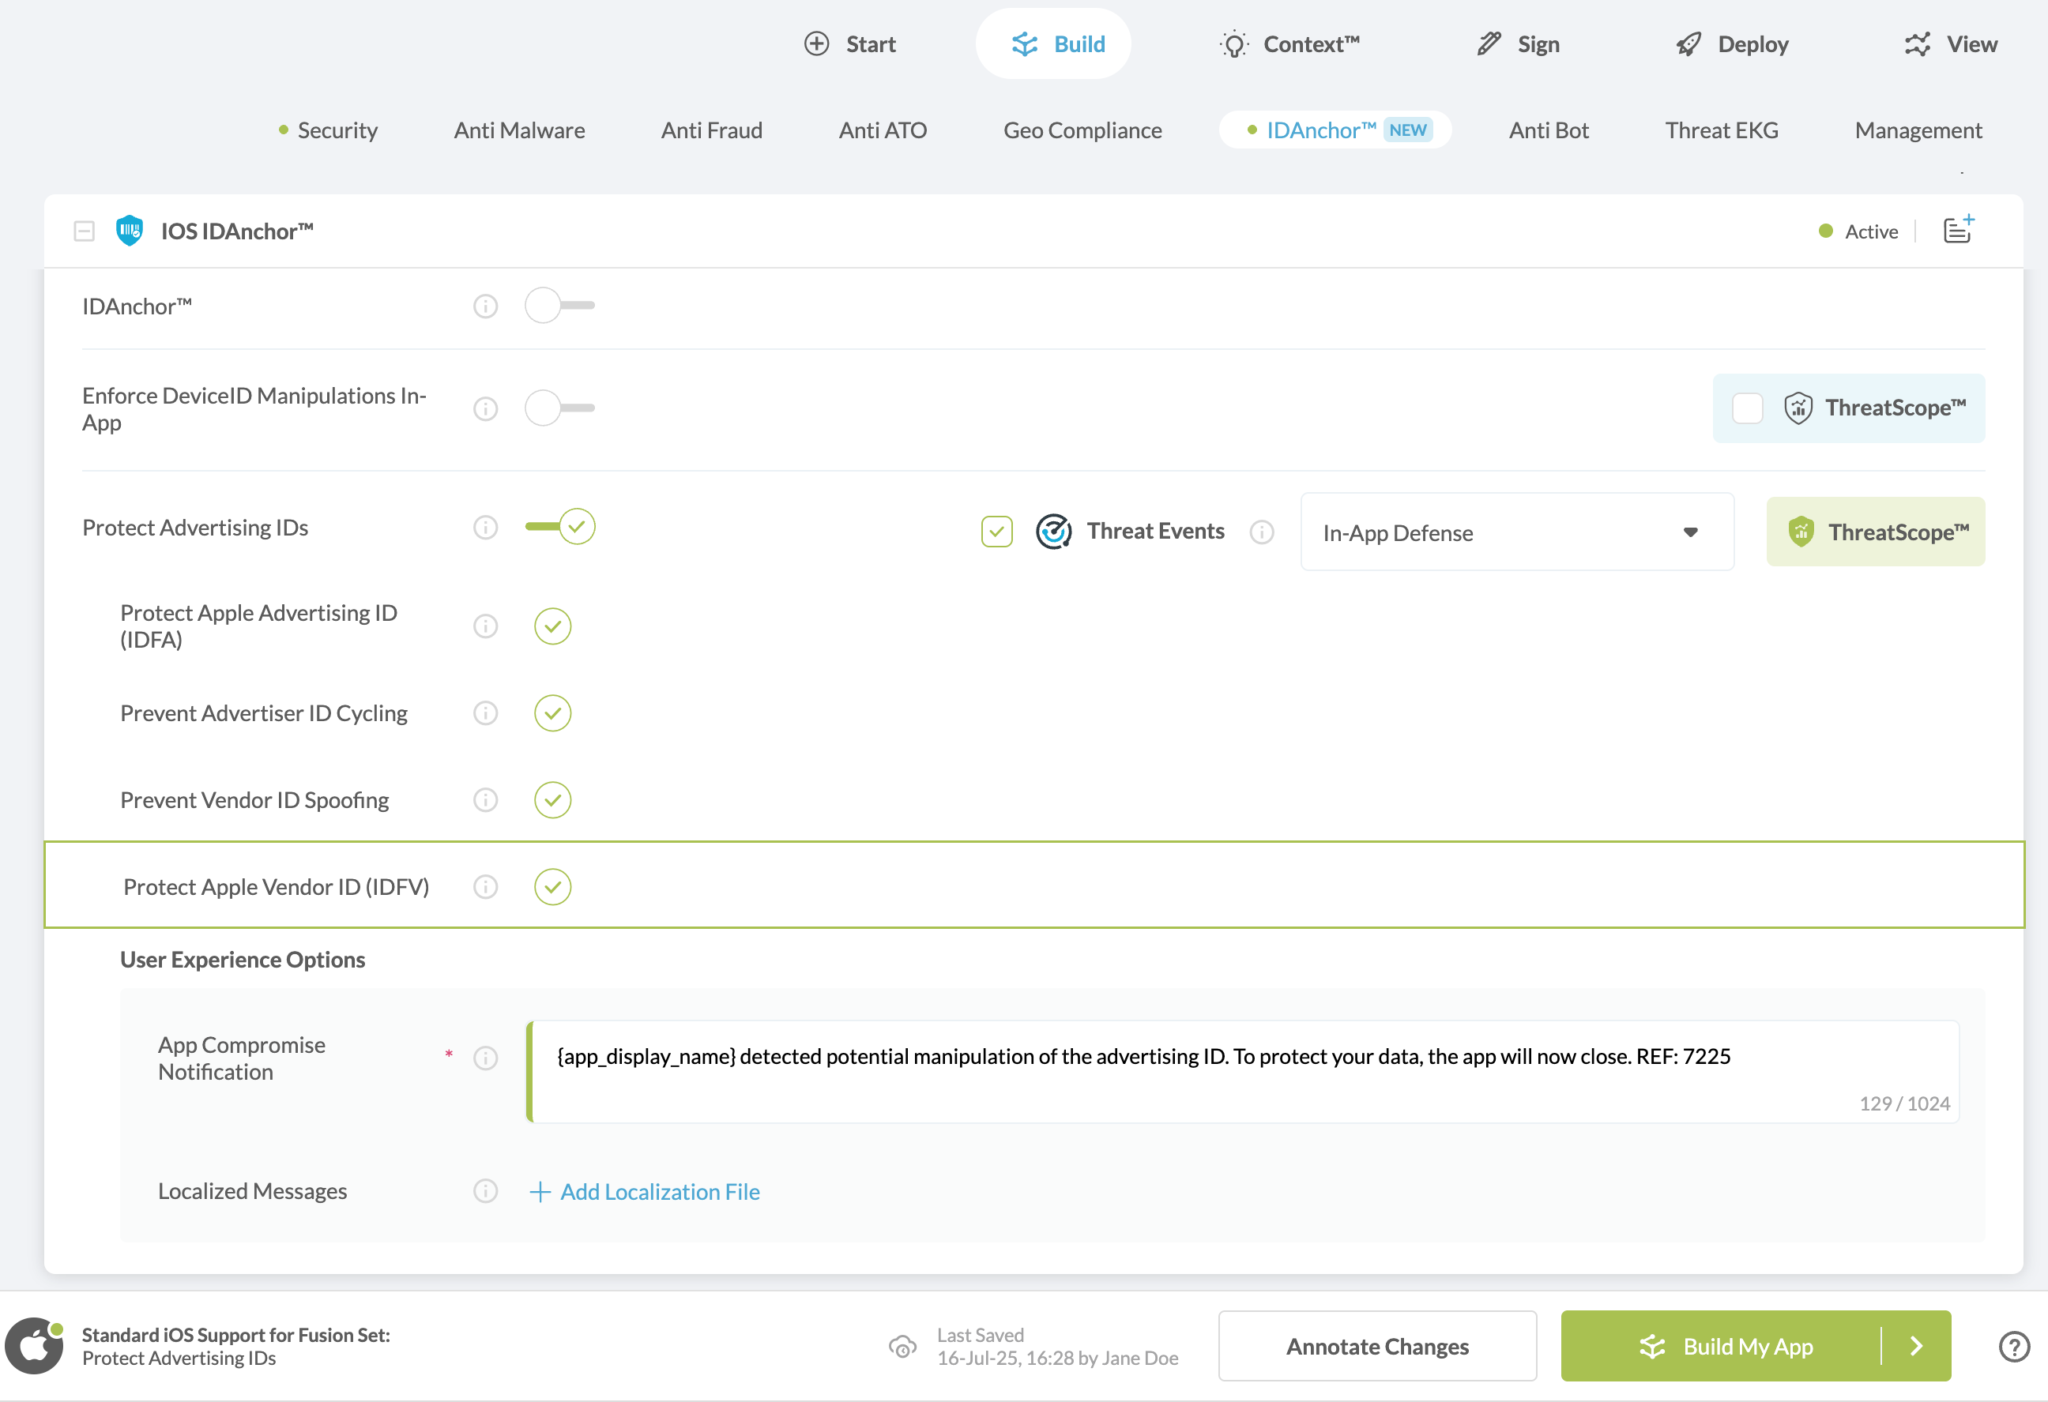Enable the IDAnchor toggle
The height and width of the screenshot is (1402, 2048).
point(558,305)
